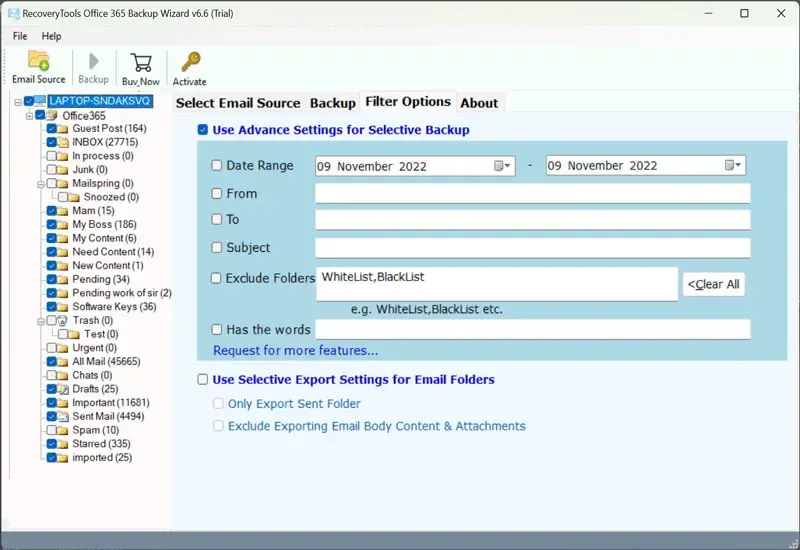The height and width of the screenshot is (550, 800).
Task: Switch to the Select Email Source tab
Action: [237, 103]
